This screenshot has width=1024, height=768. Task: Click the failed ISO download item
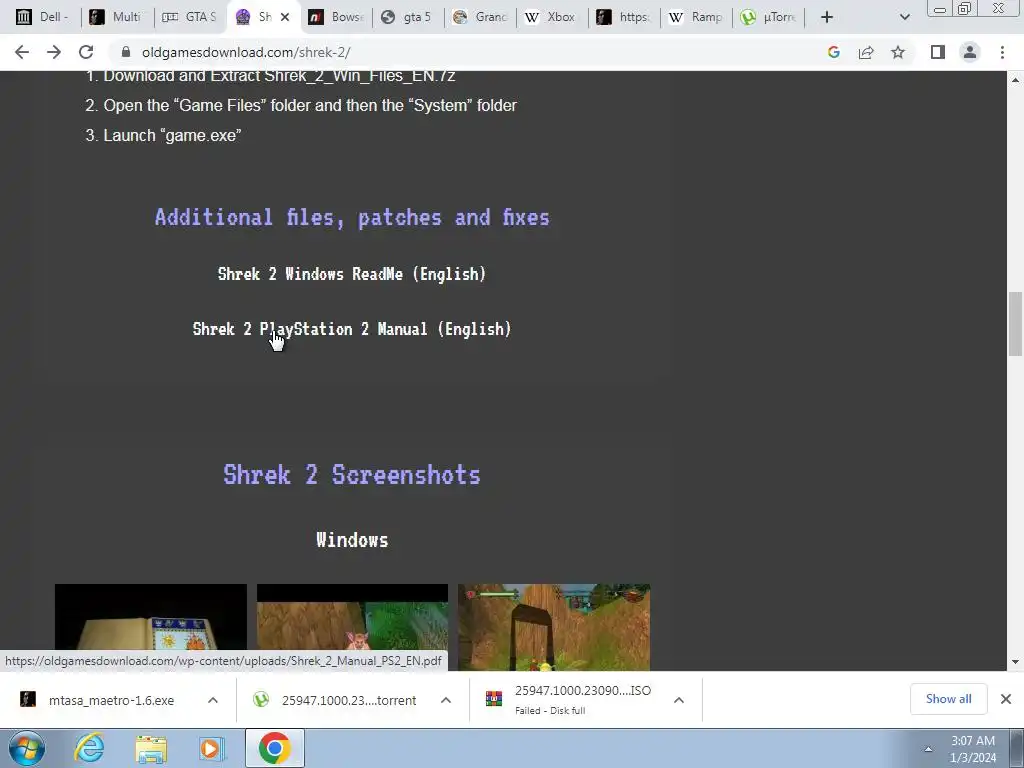(x=569, y=700)
